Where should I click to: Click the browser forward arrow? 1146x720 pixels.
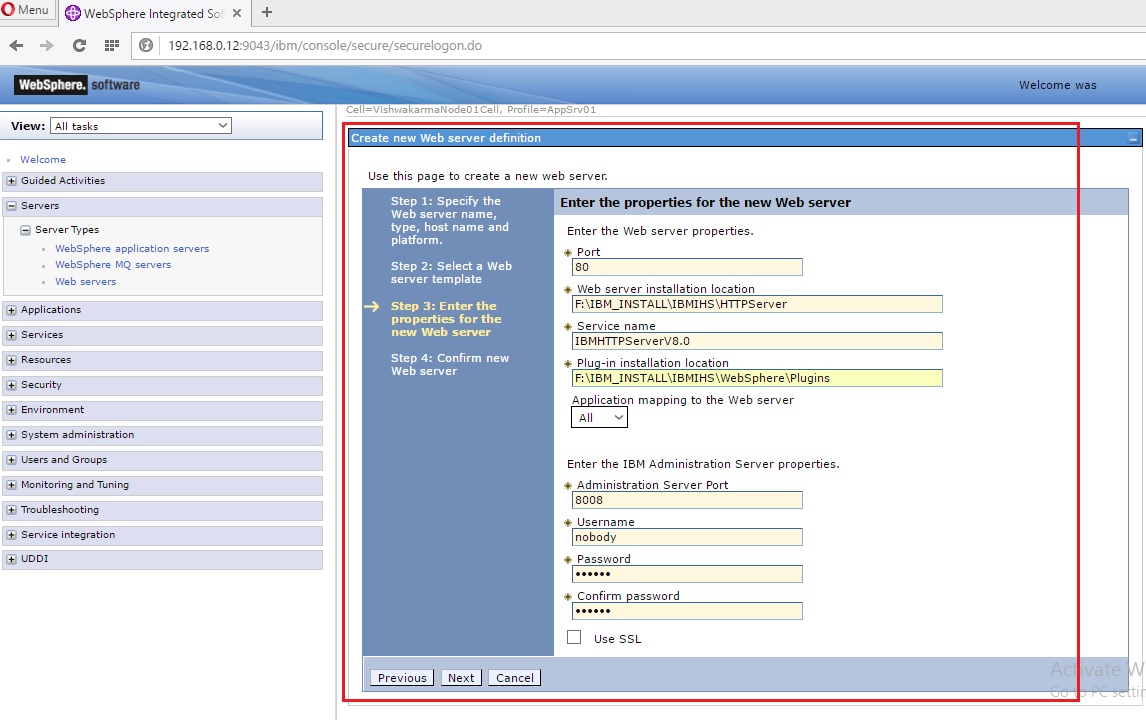pos(47,45)
